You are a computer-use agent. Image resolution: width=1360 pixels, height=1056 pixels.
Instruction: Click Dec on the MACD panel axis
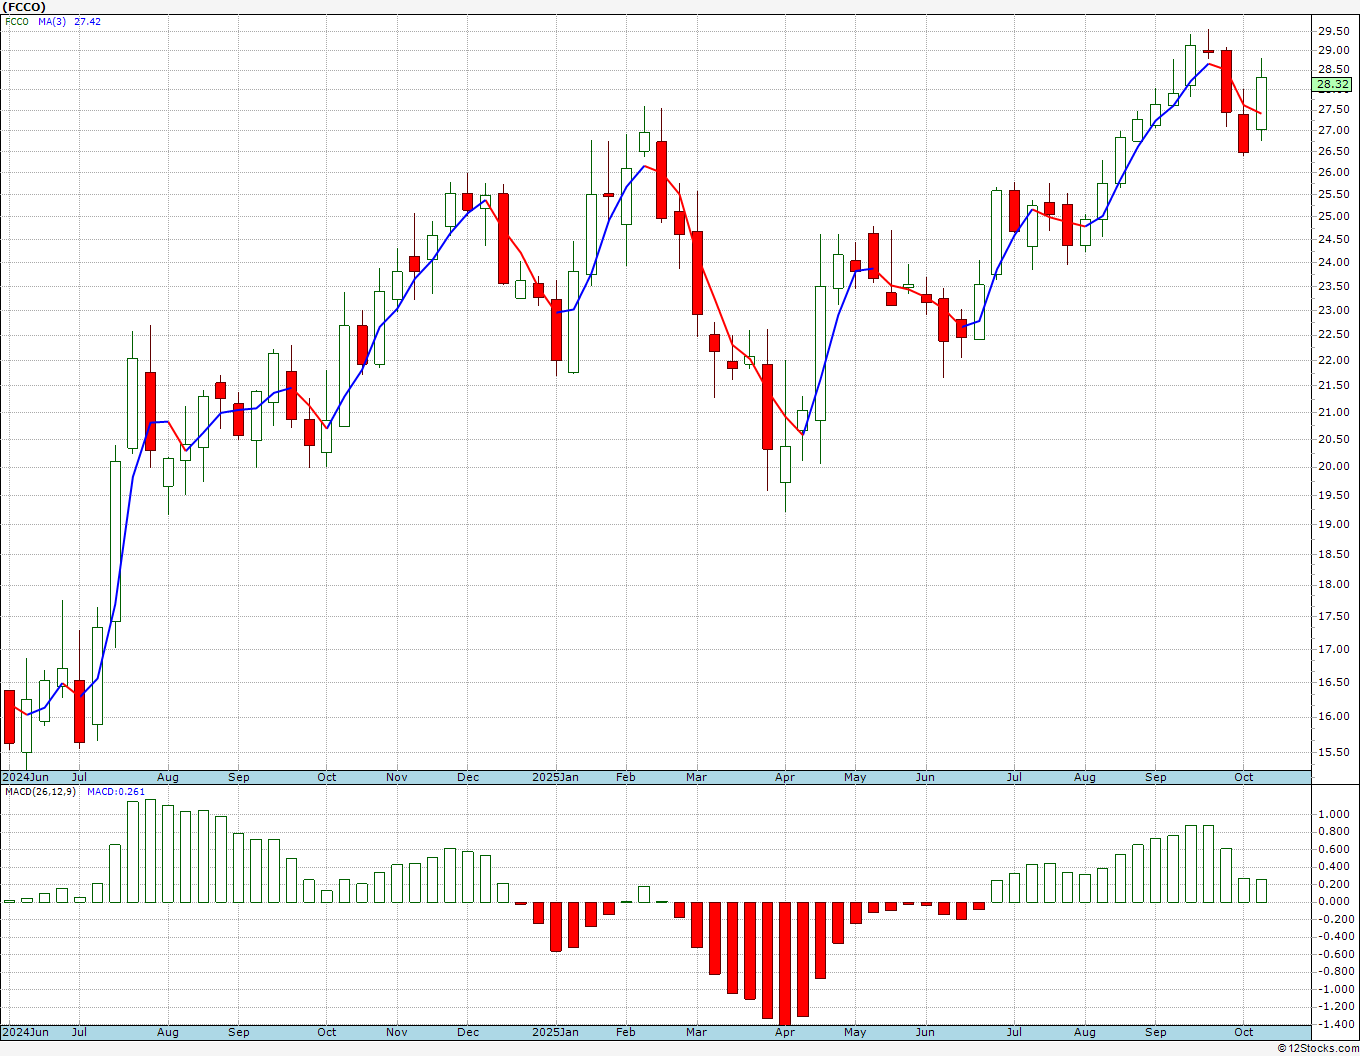click(x=468, y=1032)
